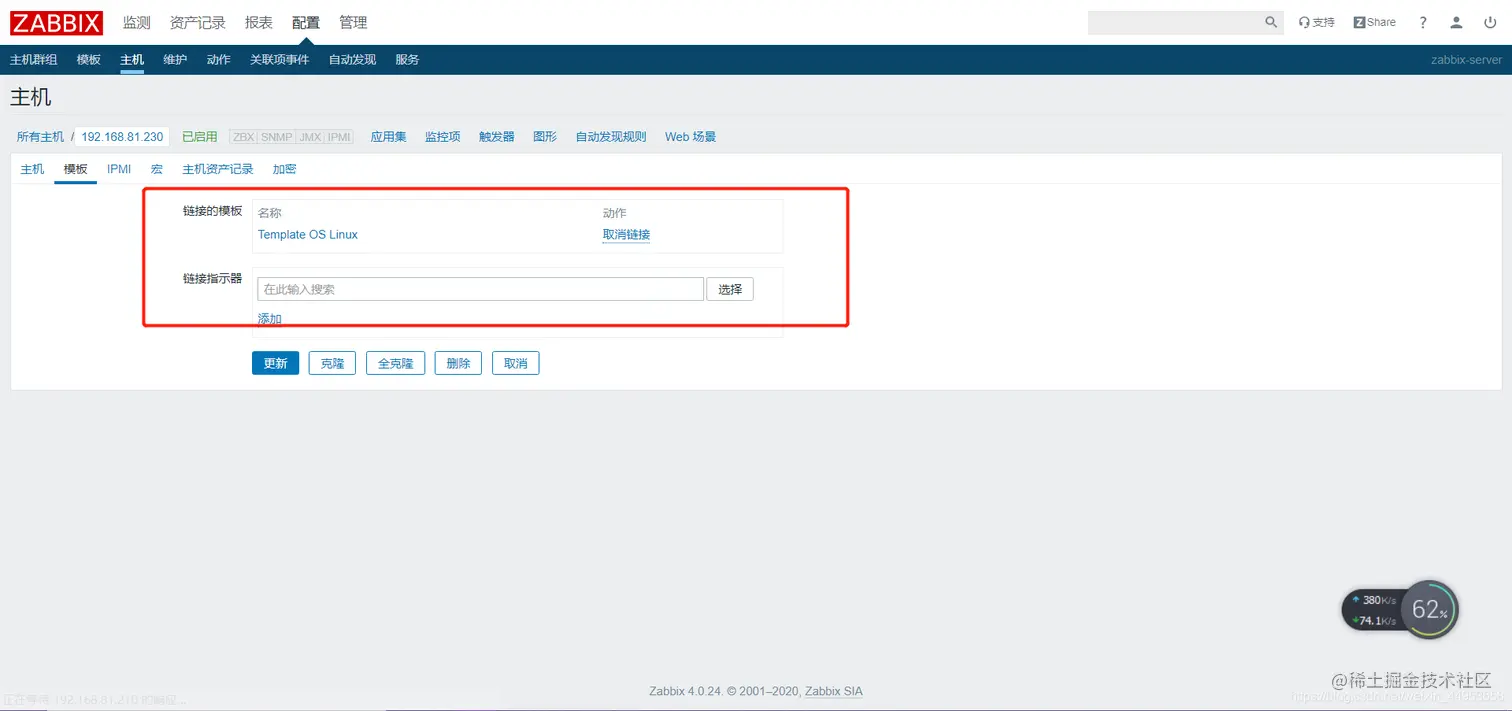
Task: Click the 添加 link
Action: coord(270,319)
